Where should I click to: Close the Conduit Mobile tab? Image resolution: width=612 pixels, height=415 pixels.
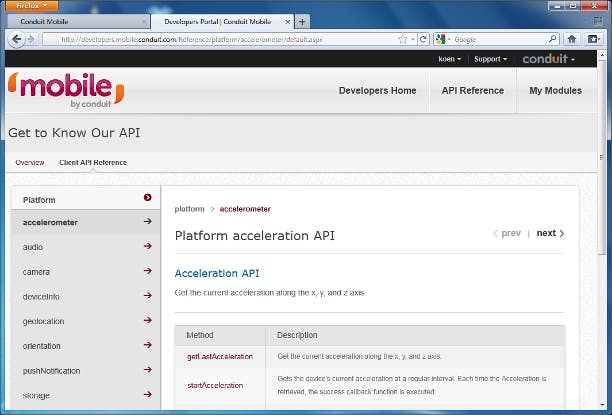pos(144,22)
